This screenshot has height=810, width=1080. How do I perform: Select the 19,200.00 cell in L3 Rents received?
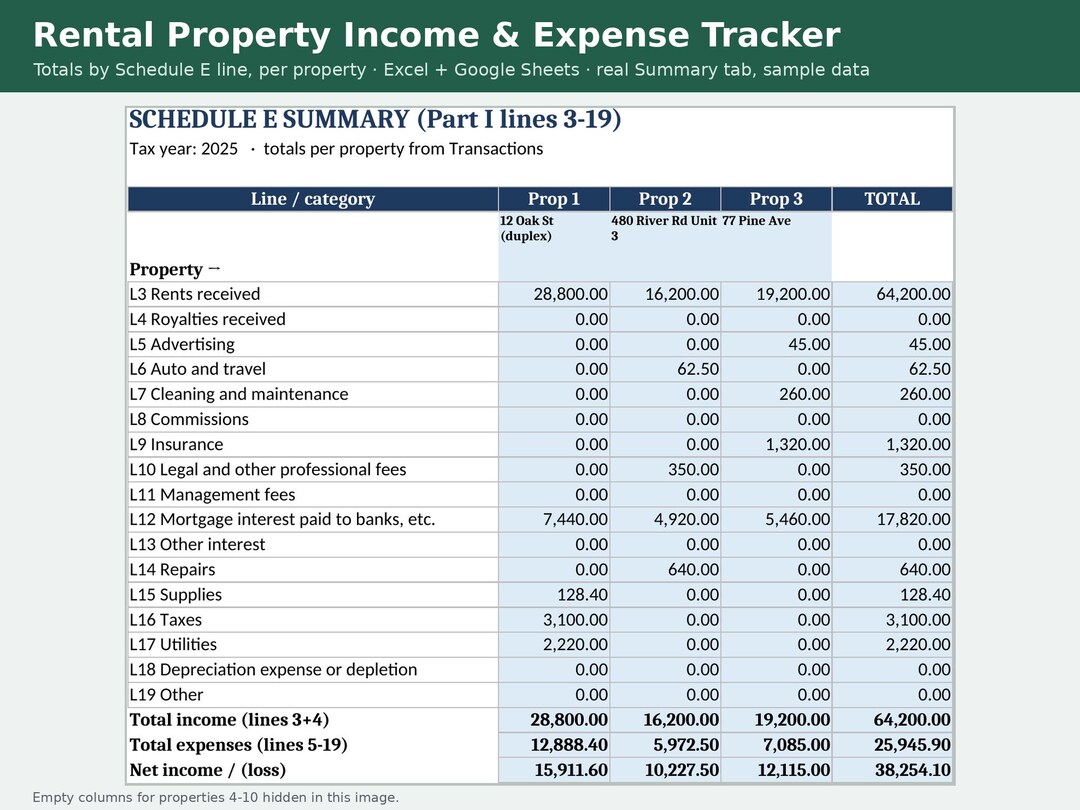(x=776, y=294)
